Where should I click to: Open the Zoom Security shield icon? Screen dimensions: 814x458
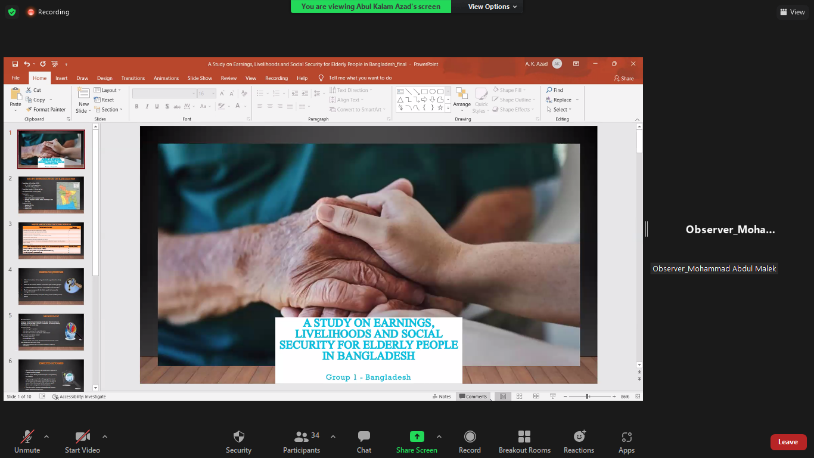coord(239,436)
